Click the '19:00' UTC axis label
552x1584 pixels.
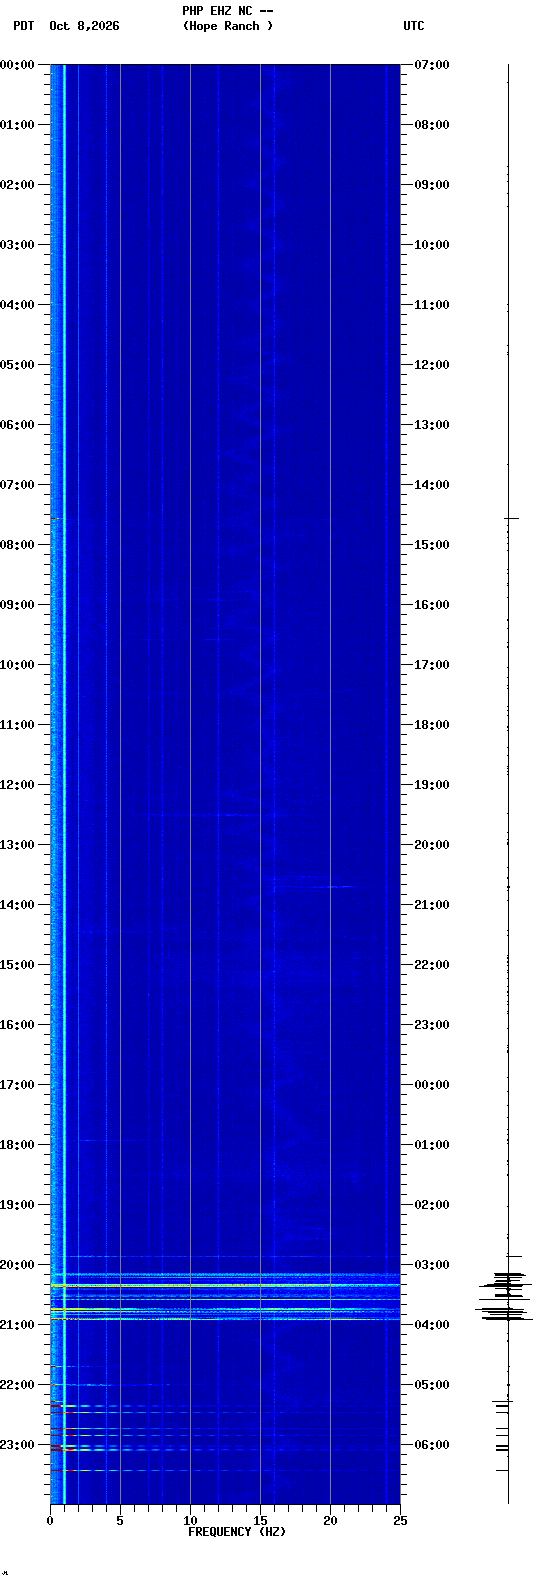432,785
